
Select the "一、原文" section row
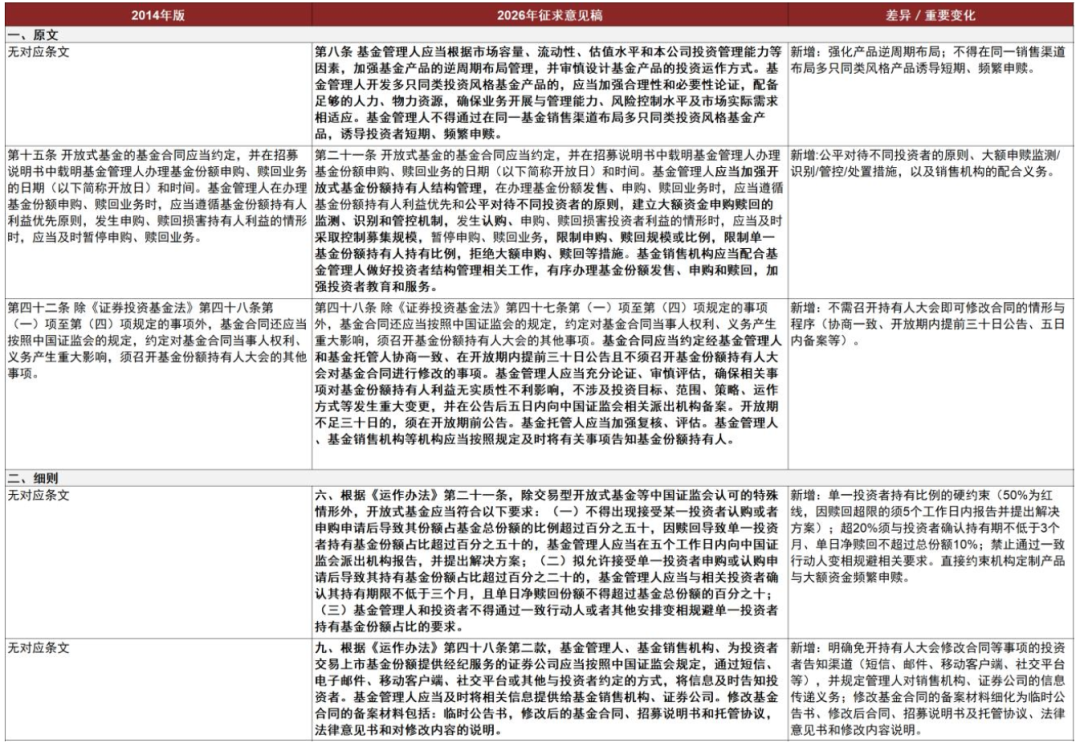[x=539, y=34]
